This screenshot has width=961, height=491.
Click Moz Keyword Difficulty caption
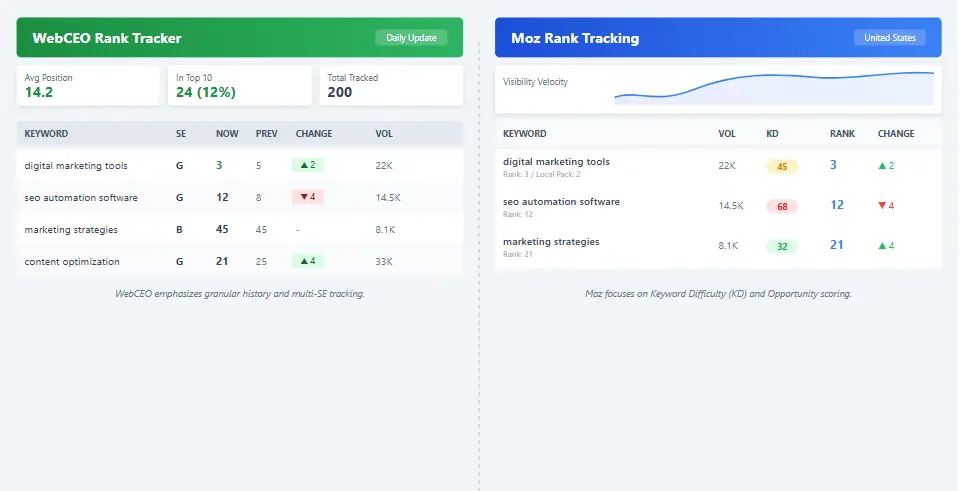point(718,294)
